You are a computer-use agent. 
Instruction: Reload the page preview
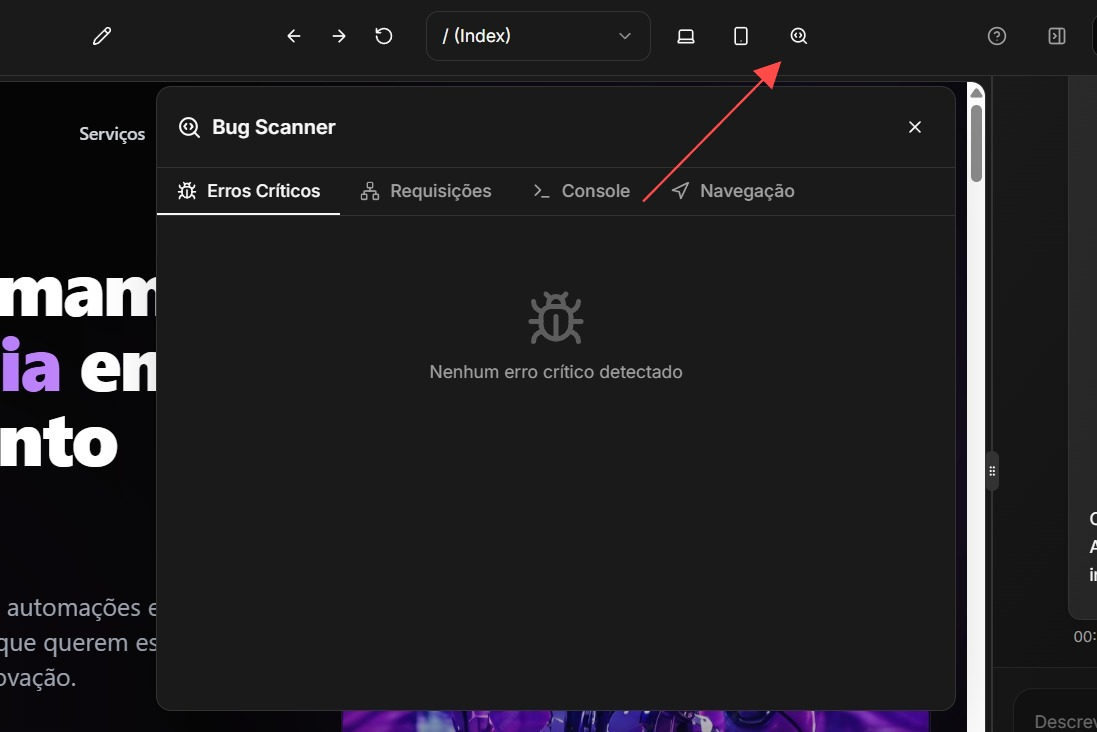(x=383, y=35)
